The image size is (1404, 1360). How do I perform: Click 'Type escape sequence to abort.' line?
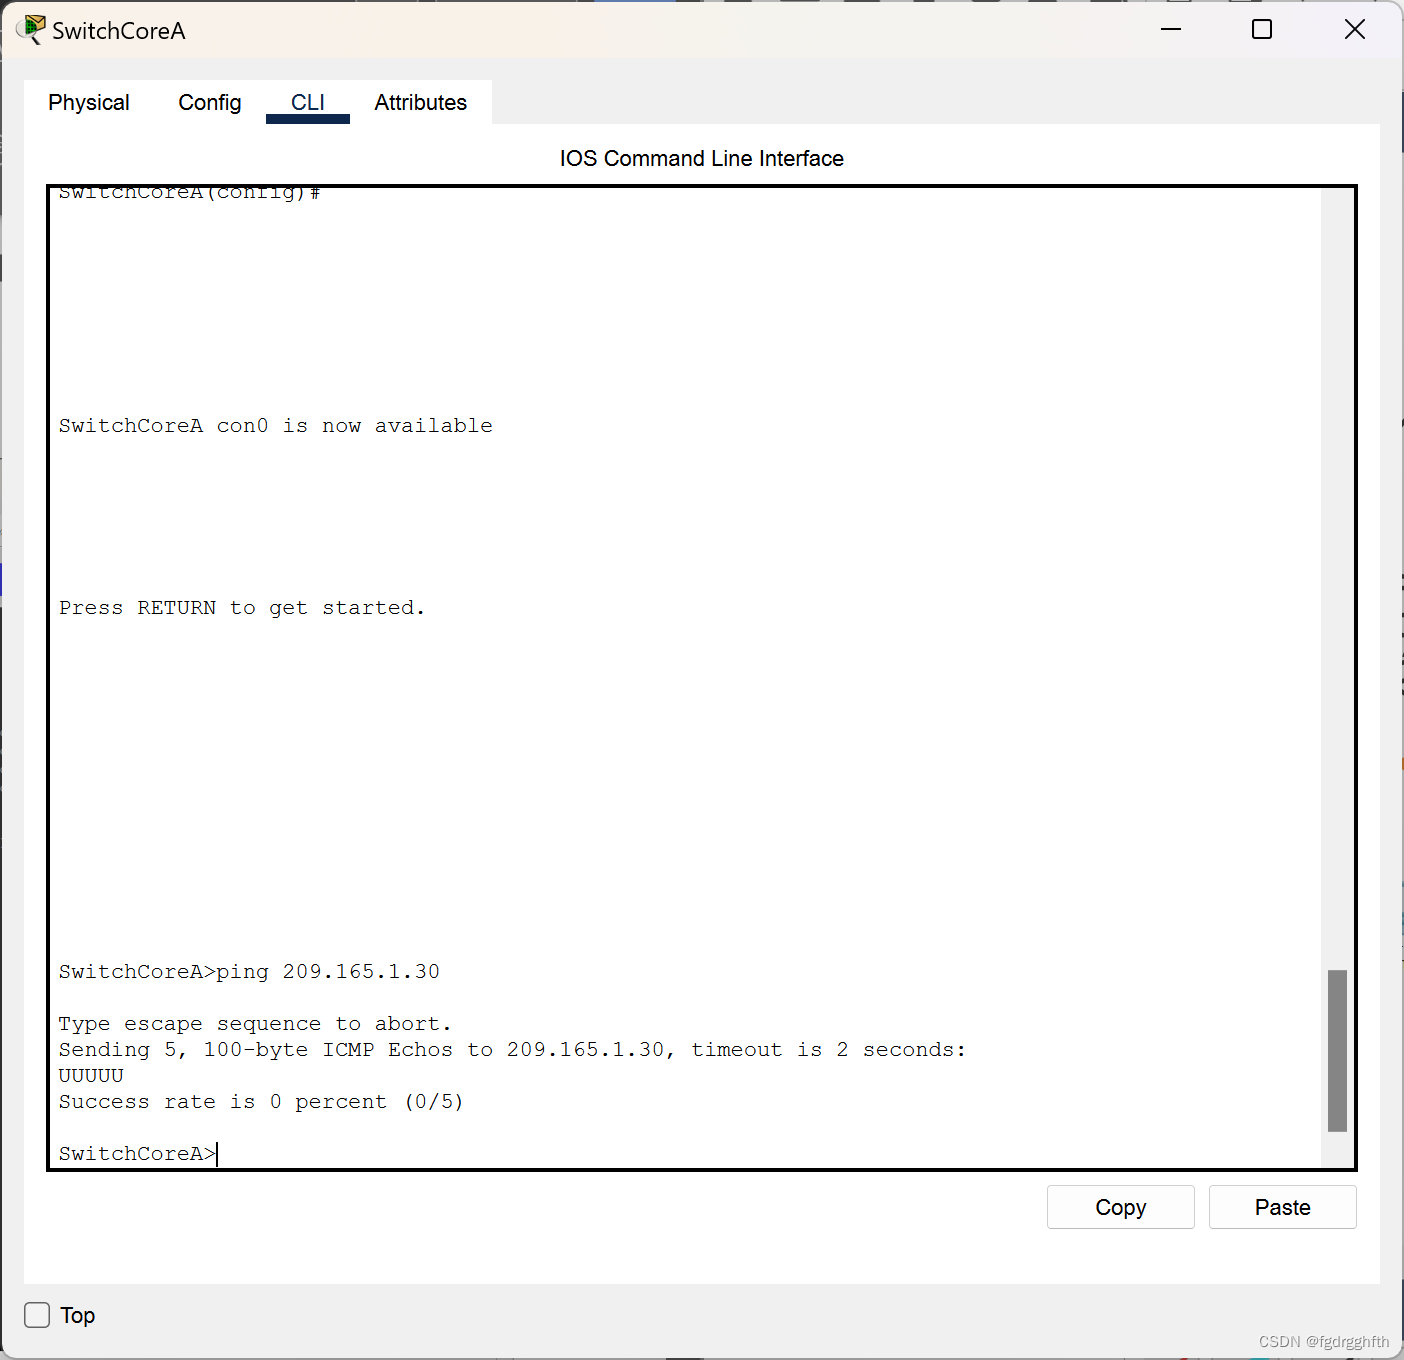[255, 1023]
